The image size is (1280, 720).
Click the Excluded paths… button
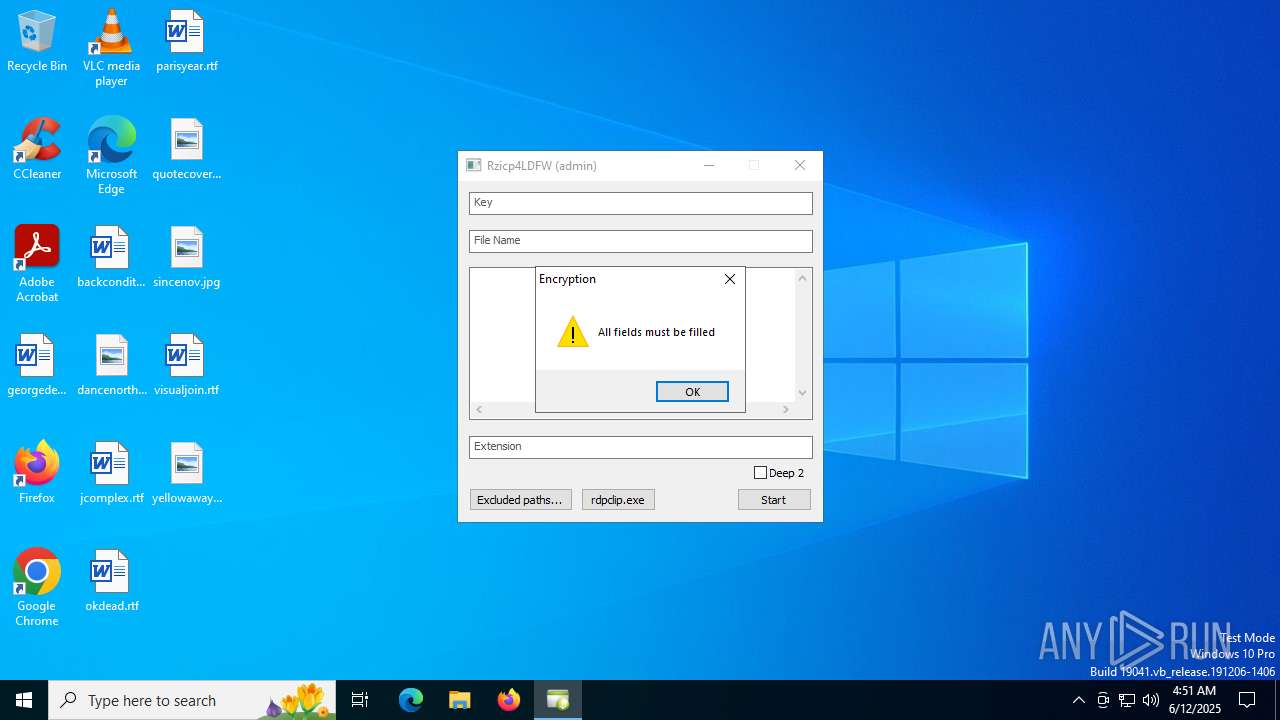520,499
